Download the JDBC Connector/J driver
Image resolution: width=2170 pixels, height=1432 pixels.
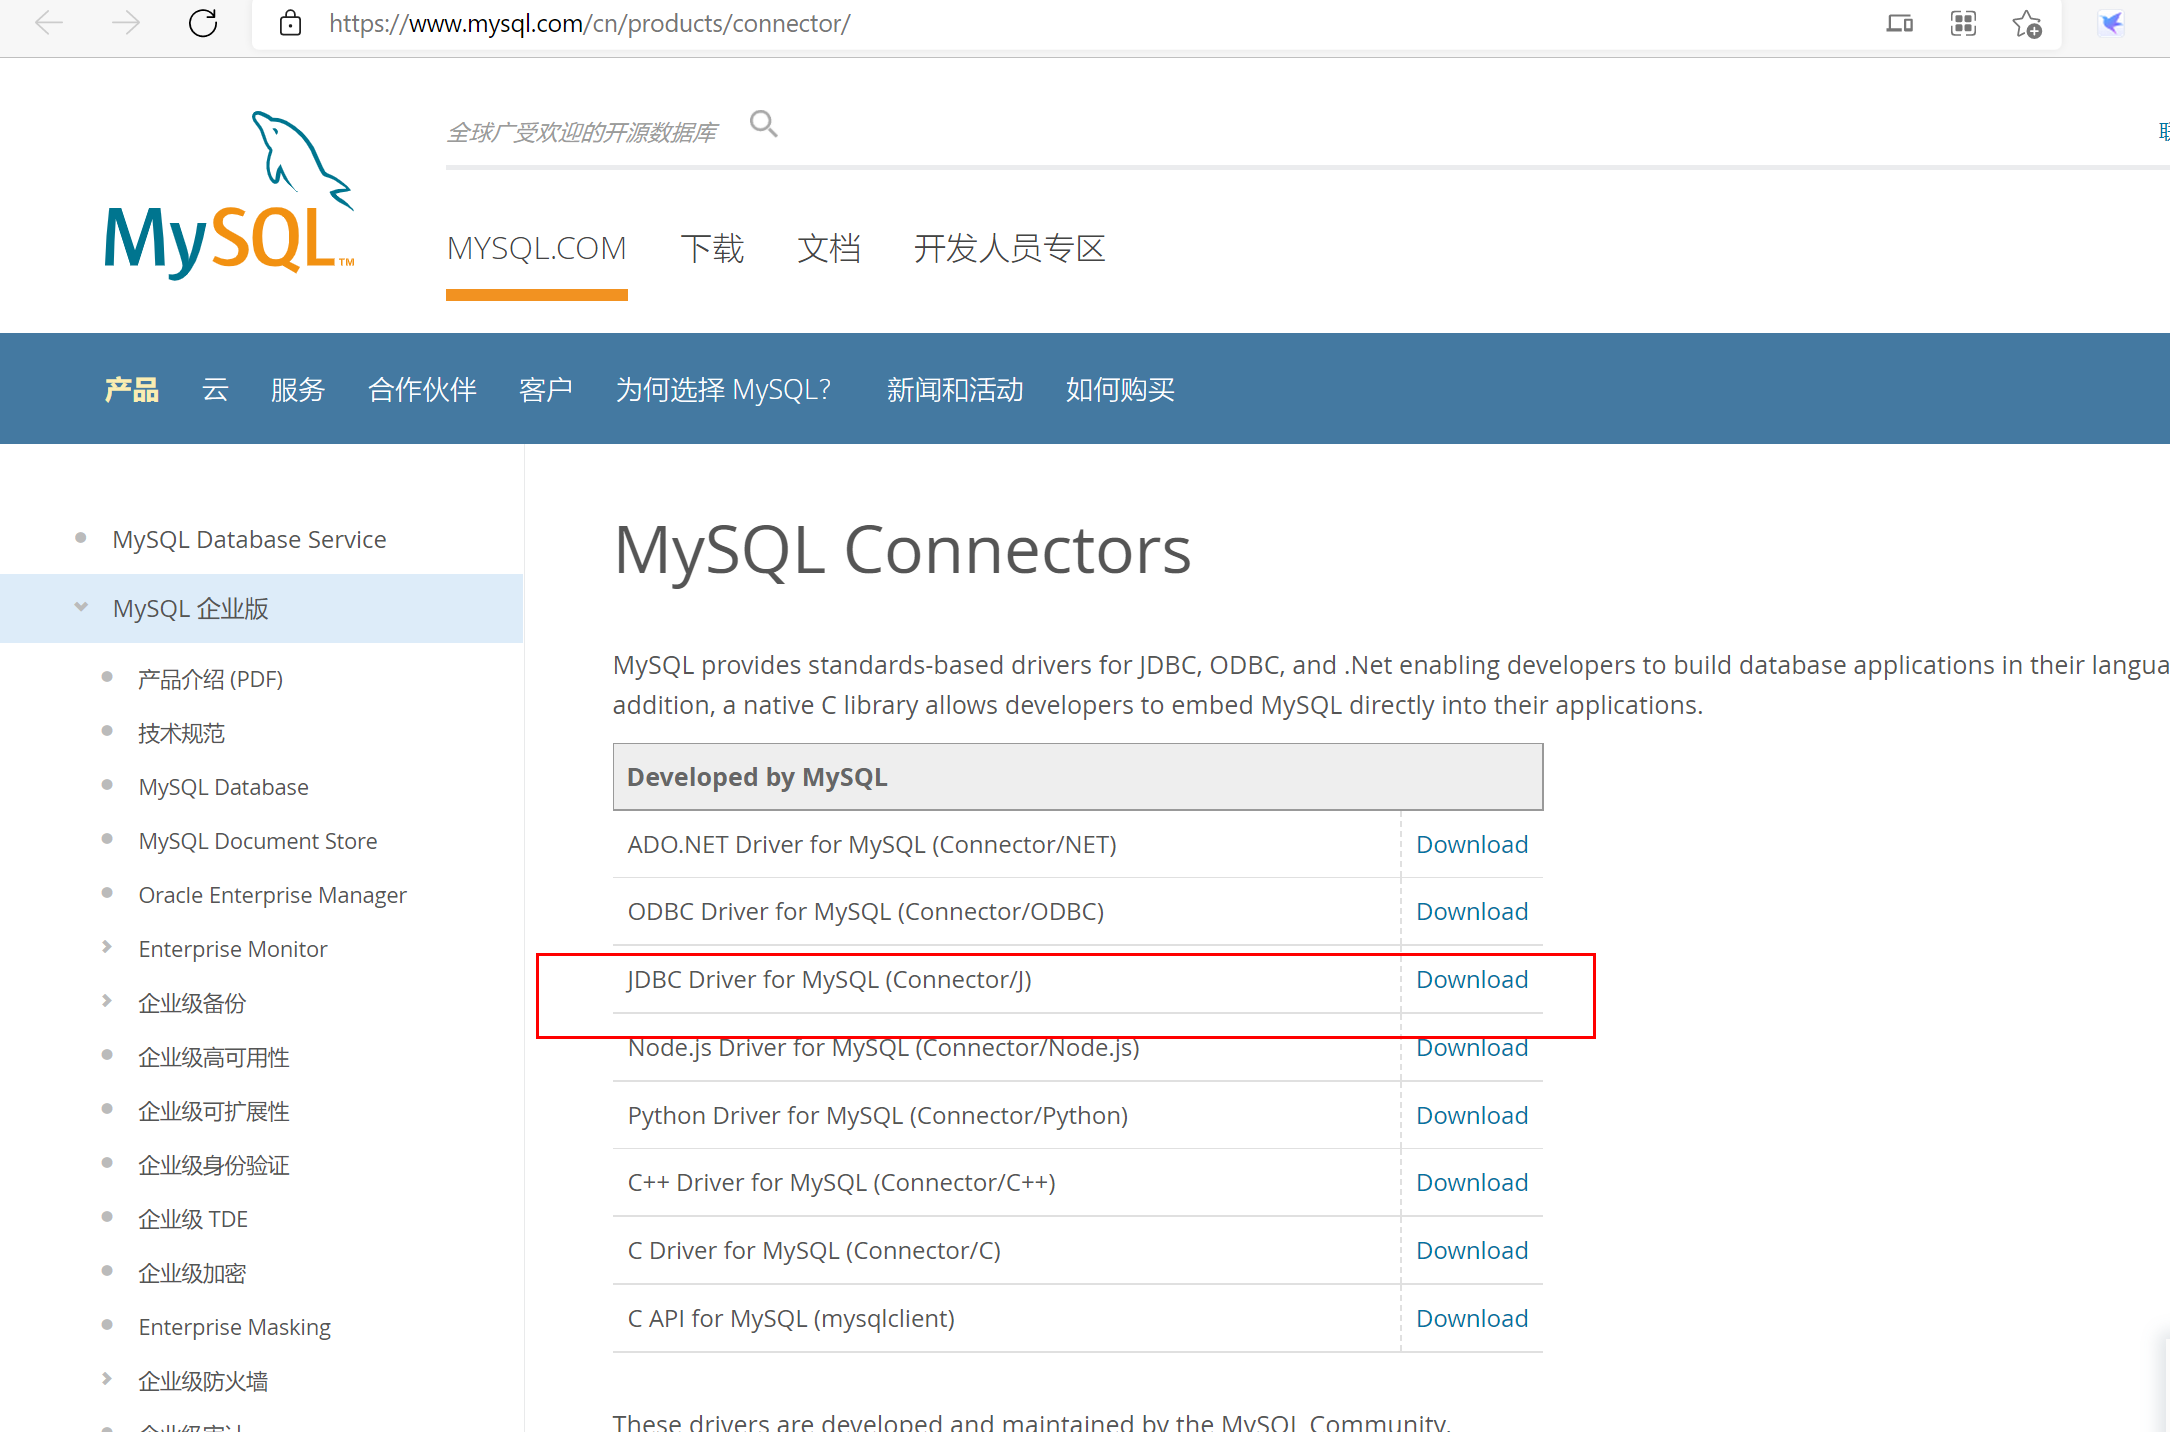click(1472, 979)
